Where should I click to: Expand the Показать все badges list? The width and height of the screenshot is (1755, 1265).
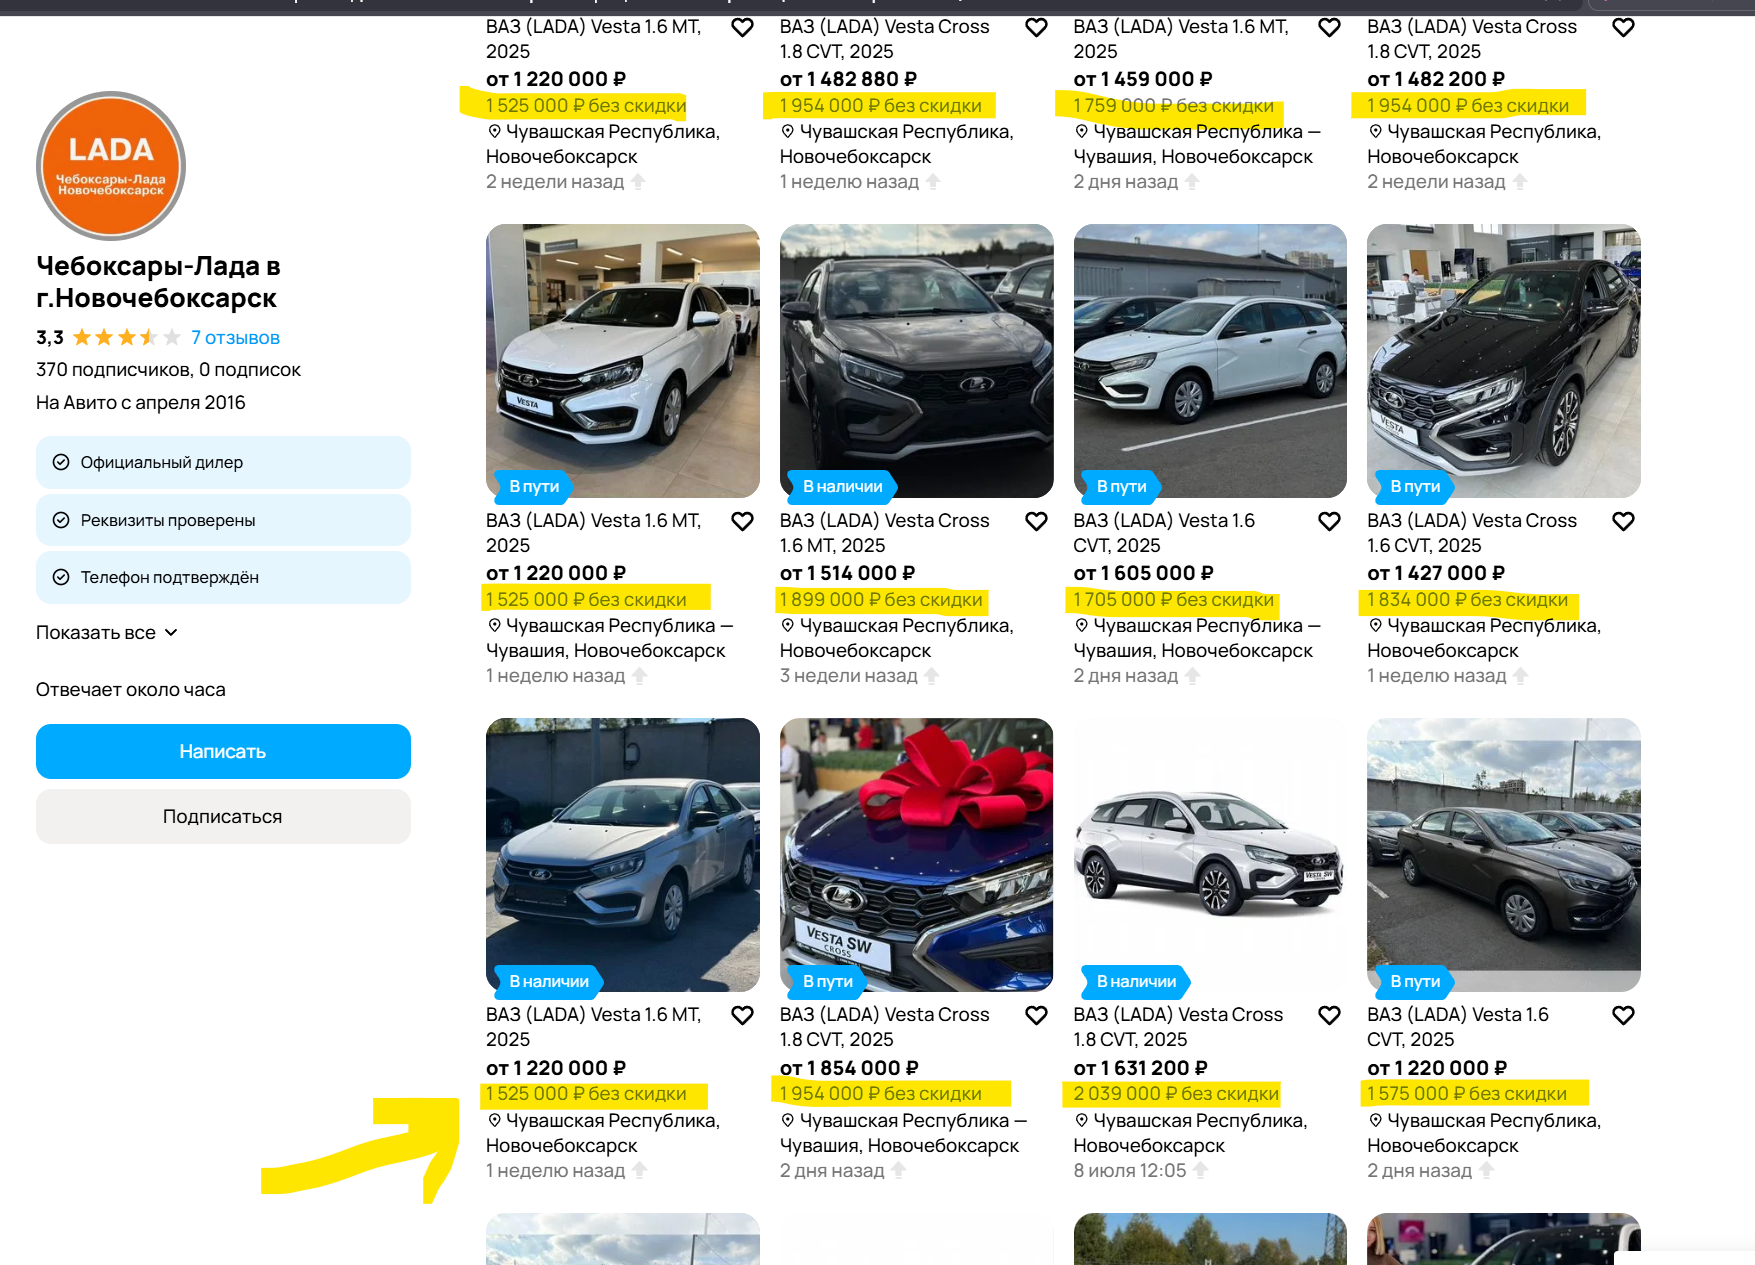pos(107,632)
